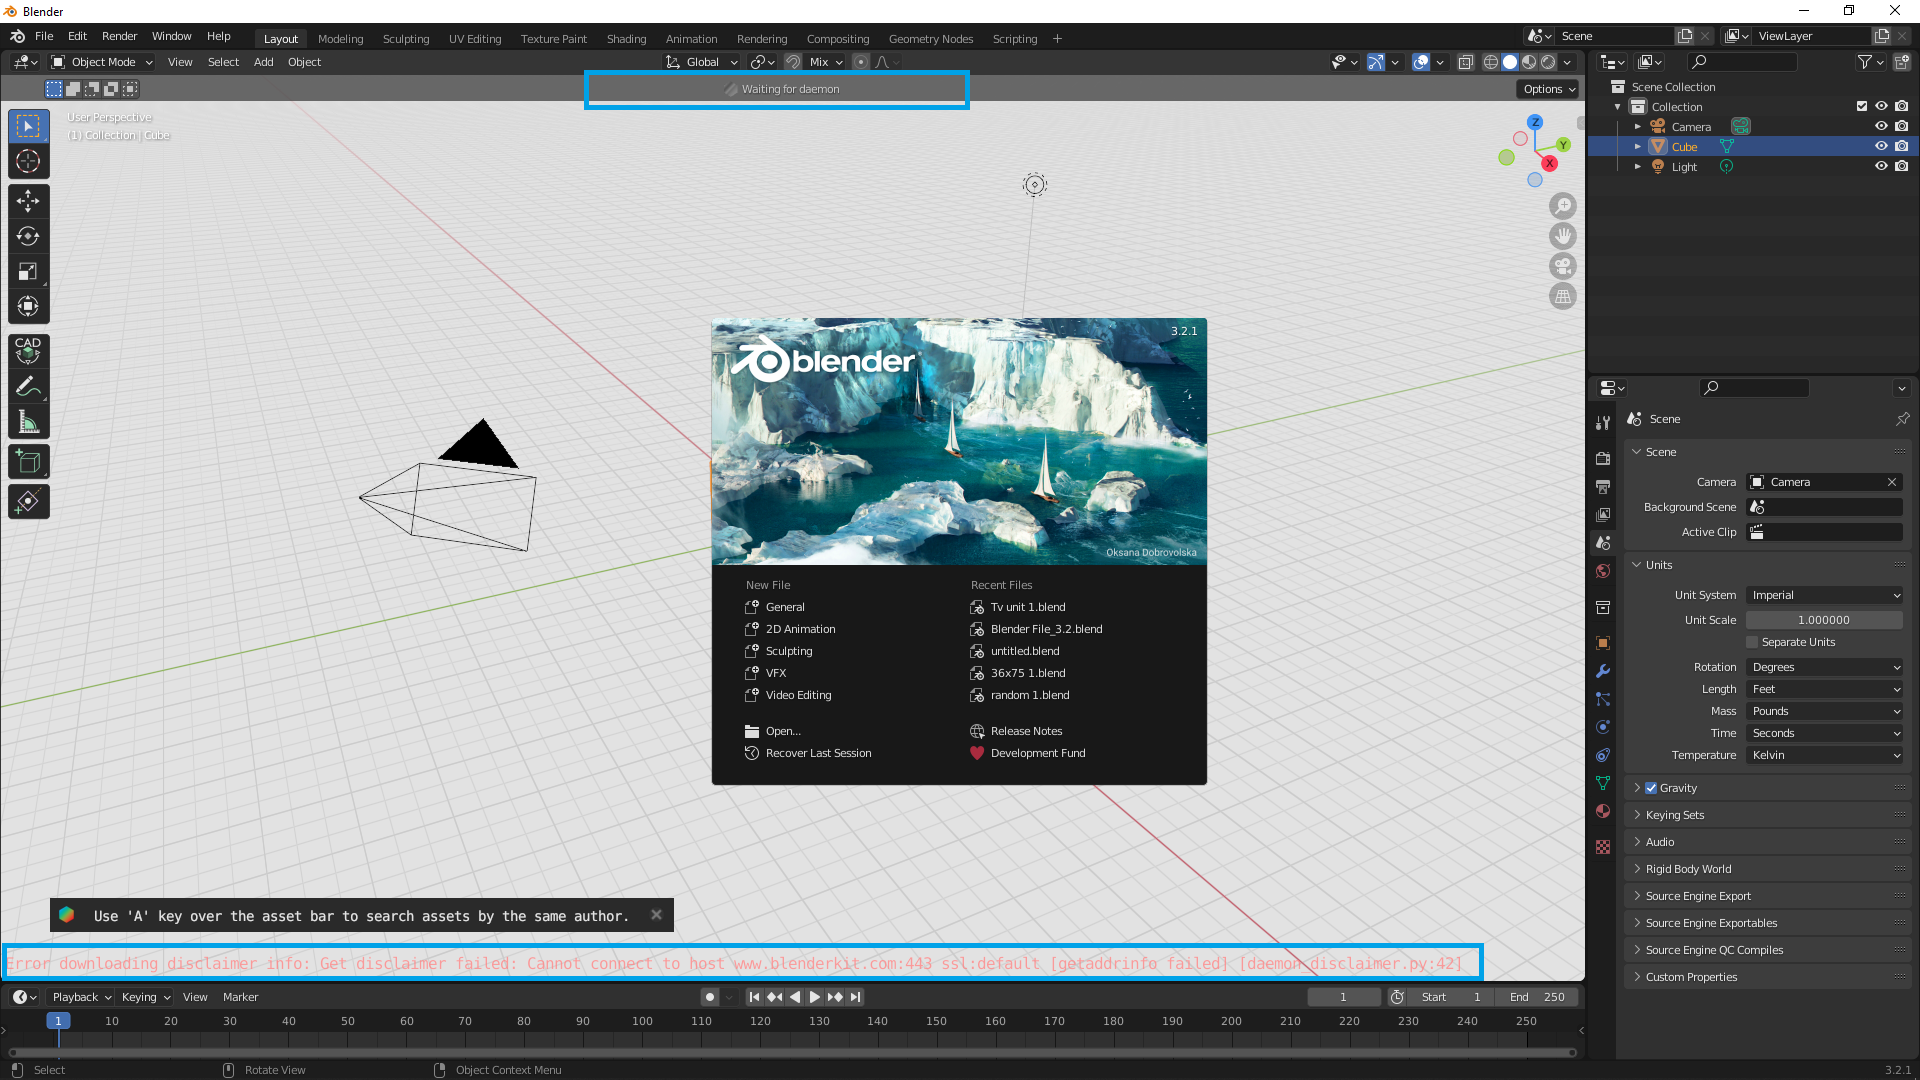The height and width of the screenshot is (1080, 1920).
Task: Open the Add menu in viewport header
Action: (263, 62)
